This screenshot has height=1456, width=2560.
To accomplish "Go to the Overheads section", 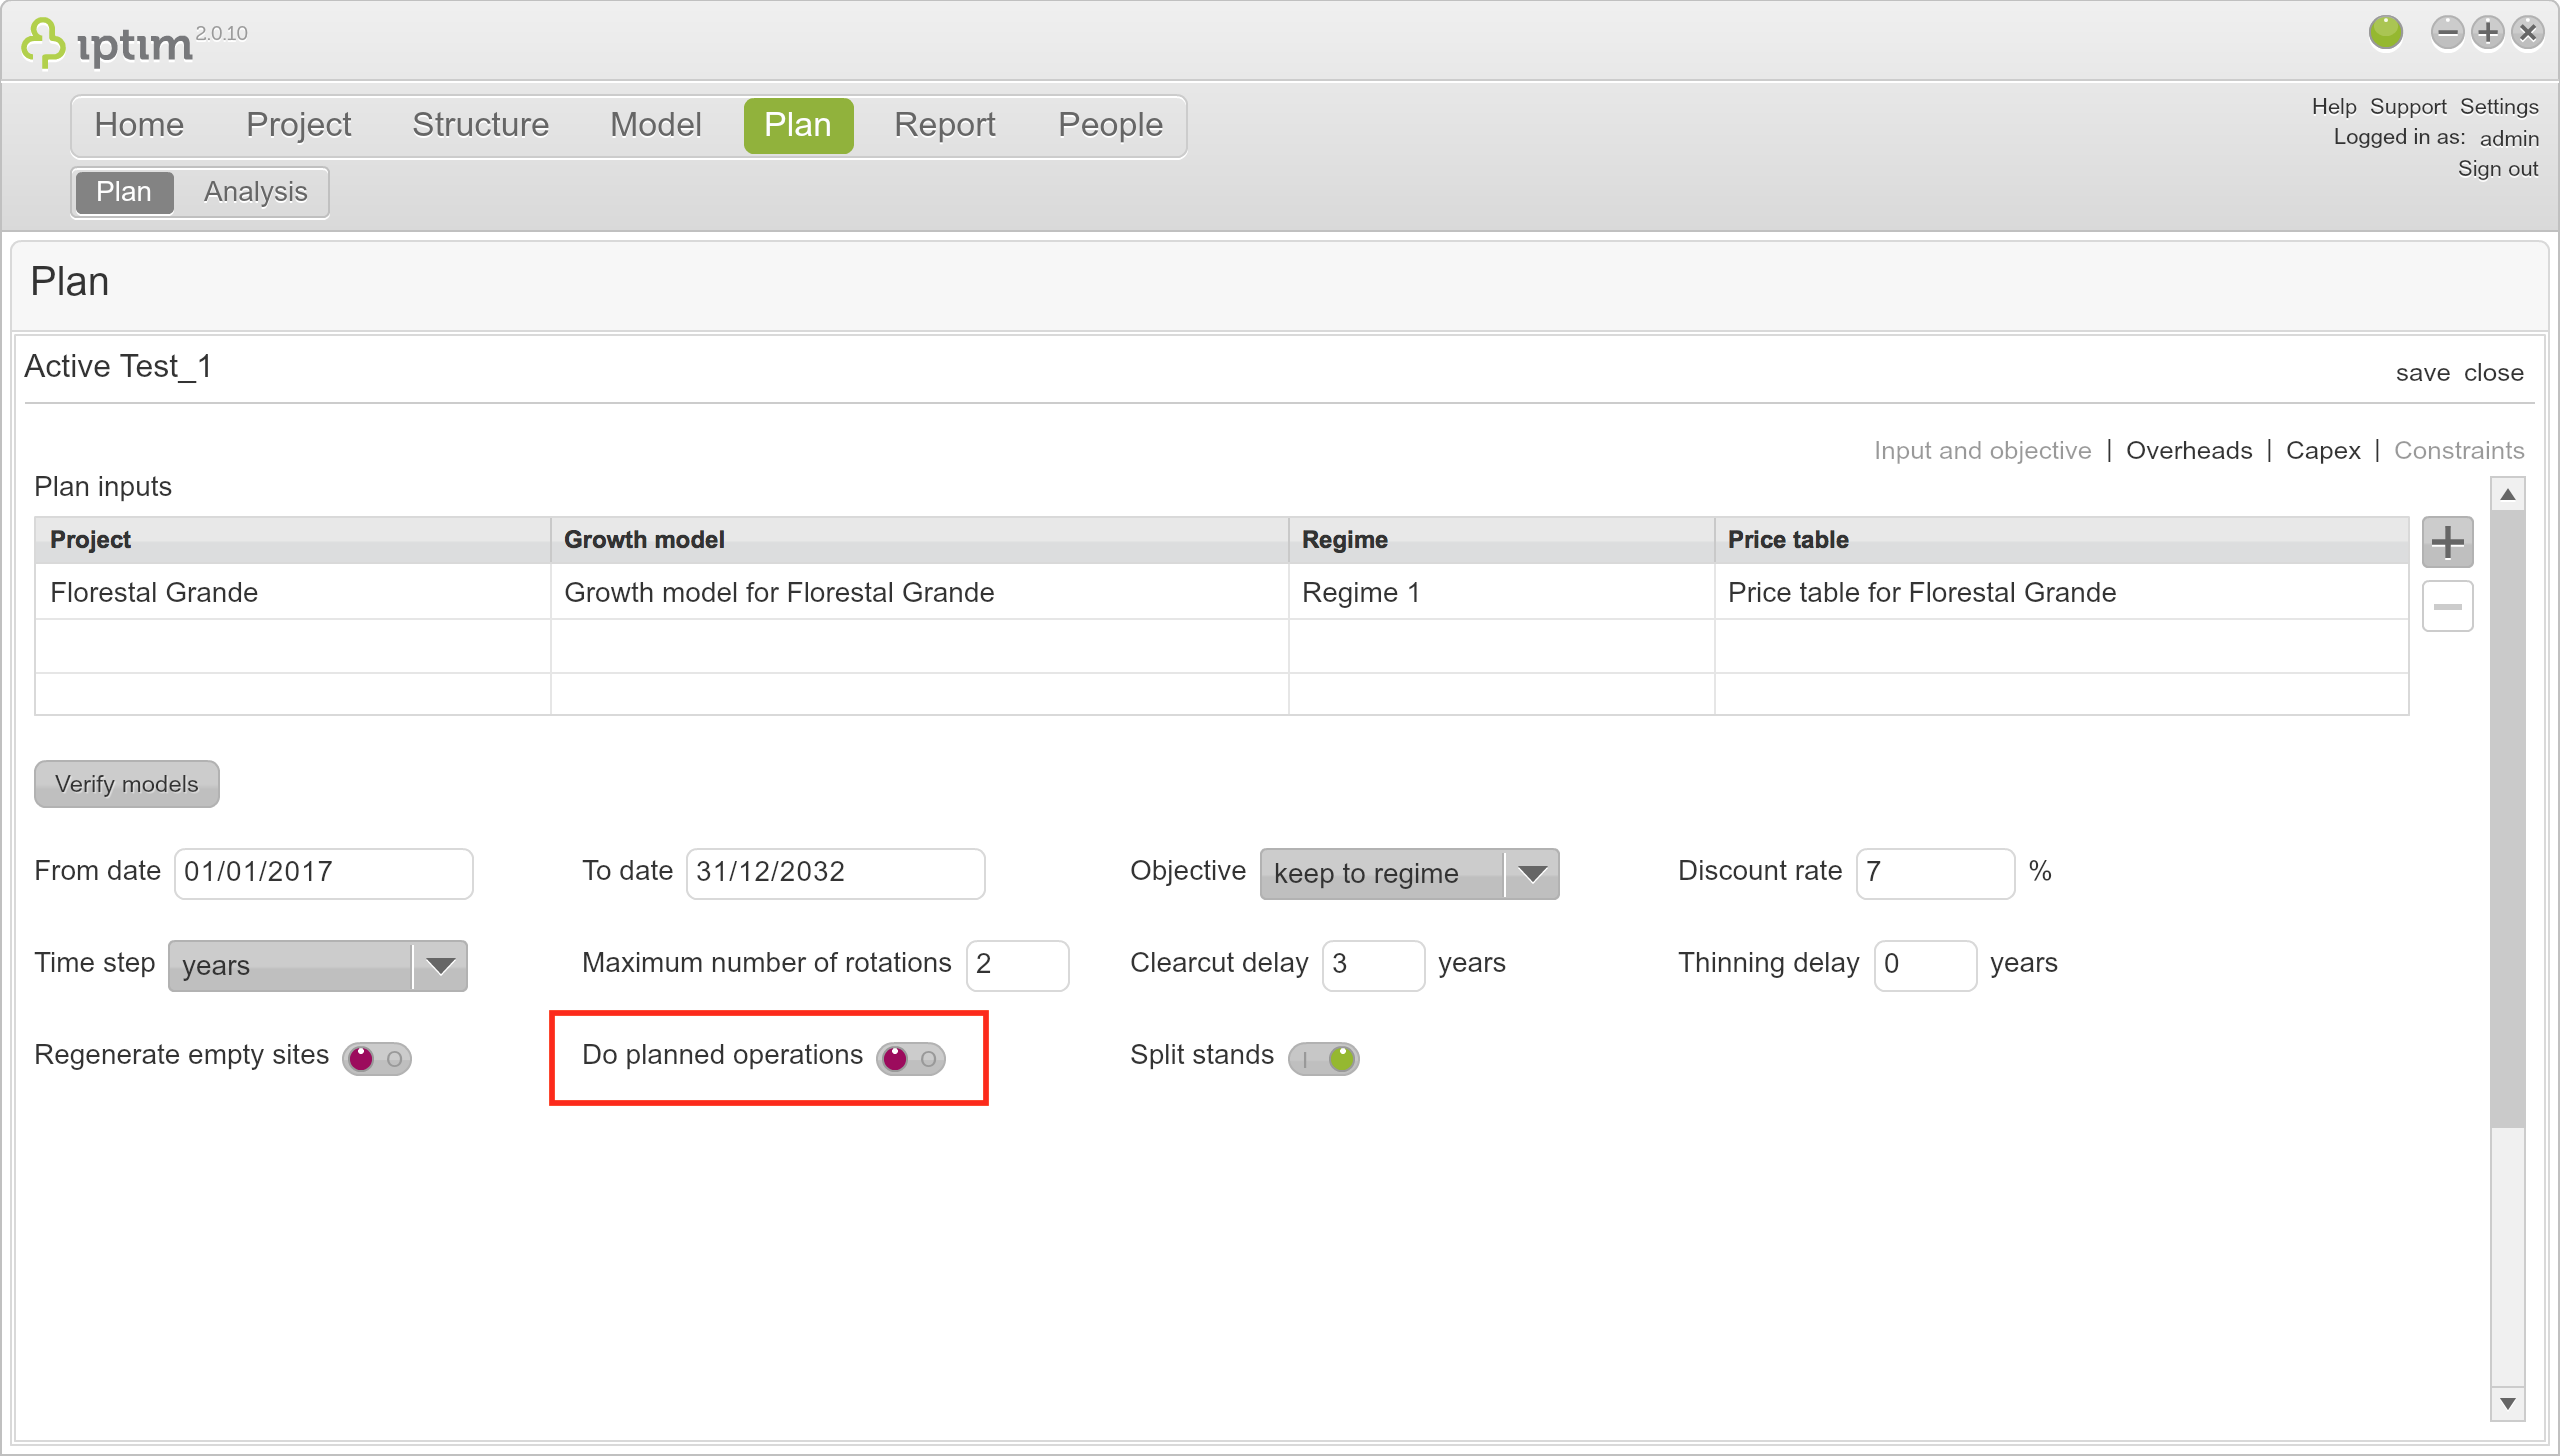I will click(2189, 451).
